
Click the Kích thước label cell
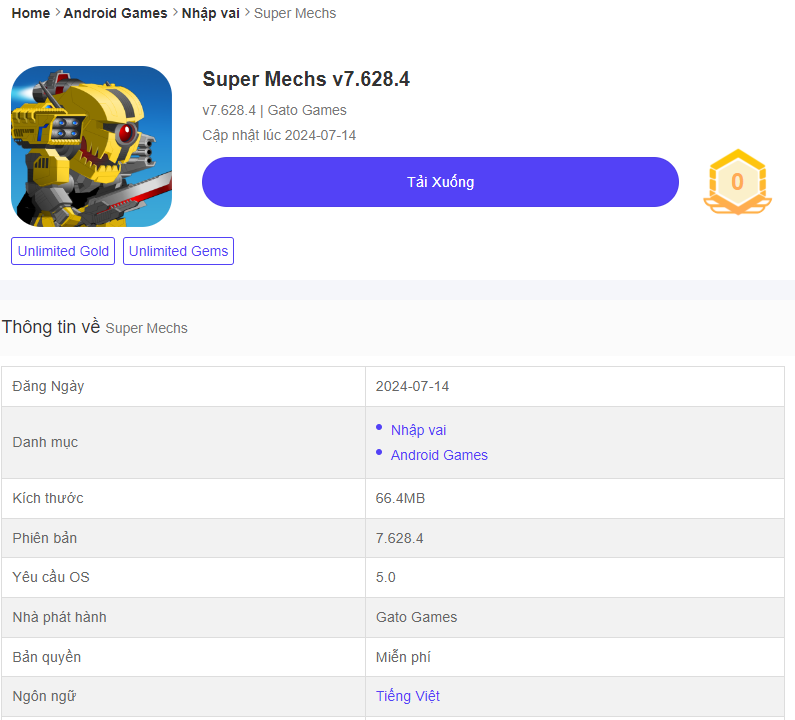click(183, 498)
